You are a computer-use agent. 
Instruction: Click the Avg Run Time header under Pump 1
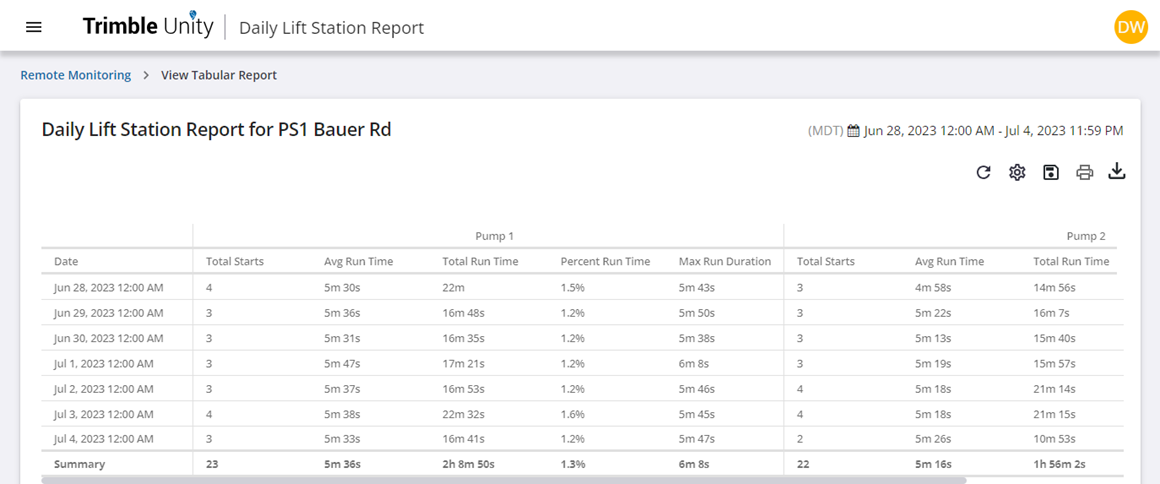pyautogui.click(x=359, y=261)
